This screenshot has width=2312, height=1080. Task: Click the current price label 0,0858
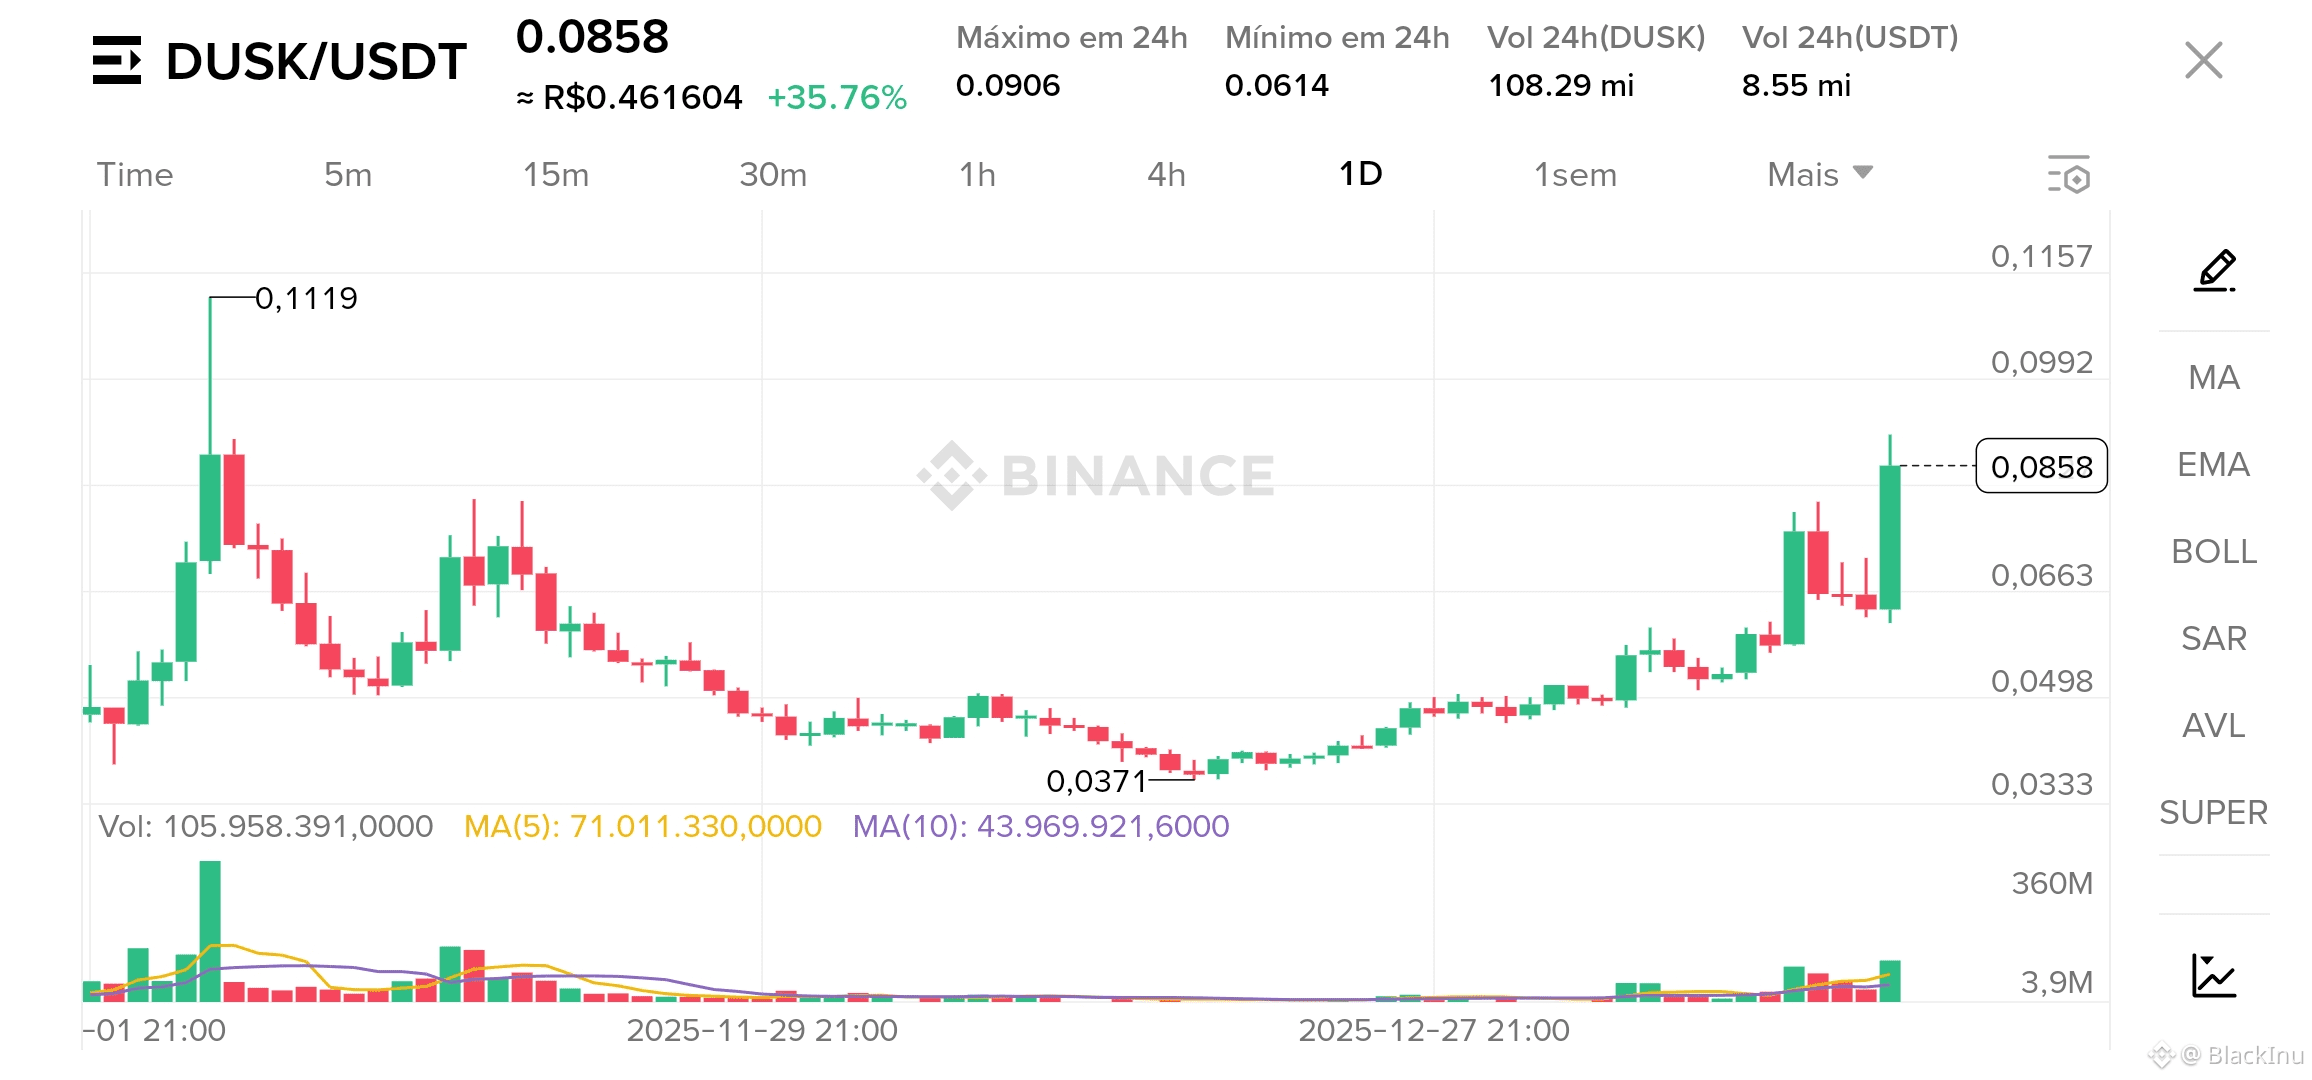pos(2041,467)
